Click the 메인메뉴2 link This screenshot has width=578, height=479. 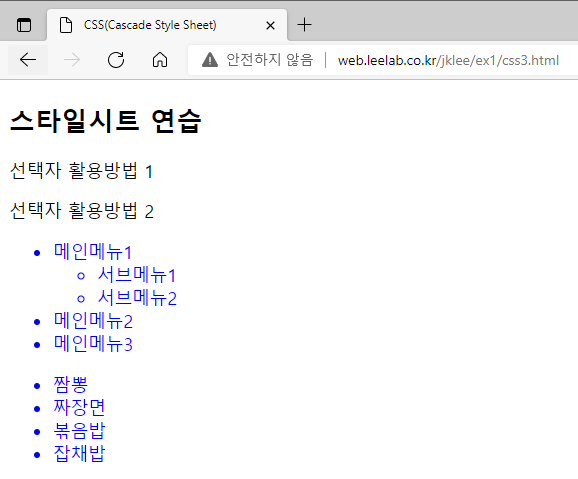click(x=93, y=321)
